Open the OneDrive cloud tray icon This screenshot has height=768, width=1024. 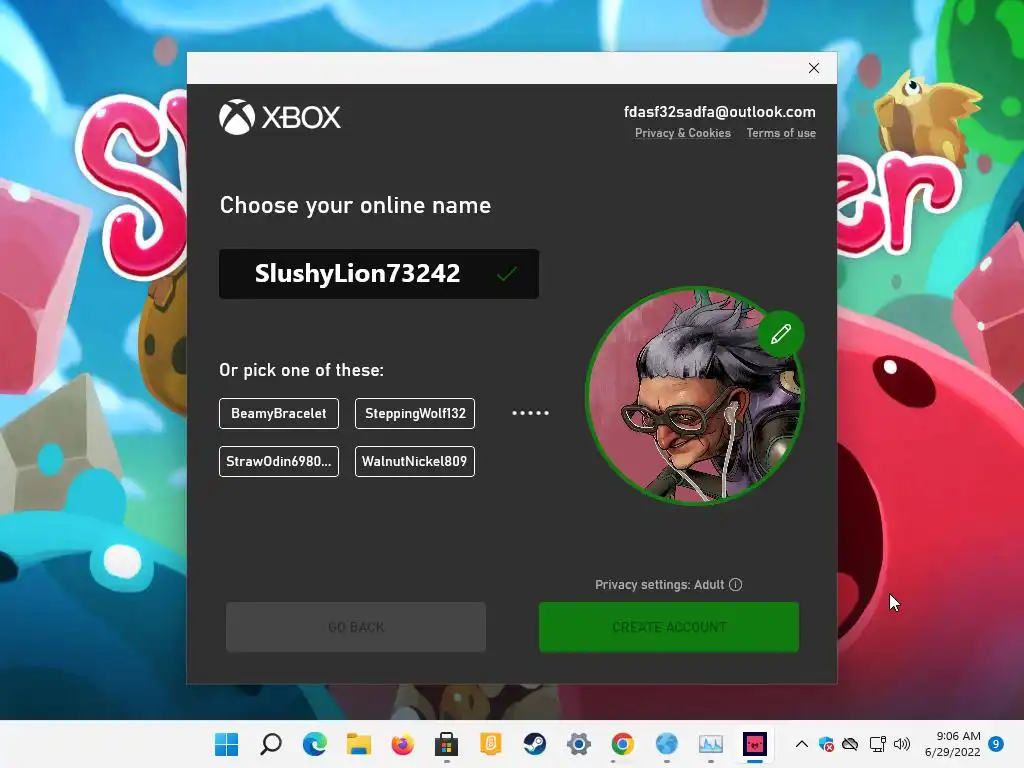(x=850, y=744)
